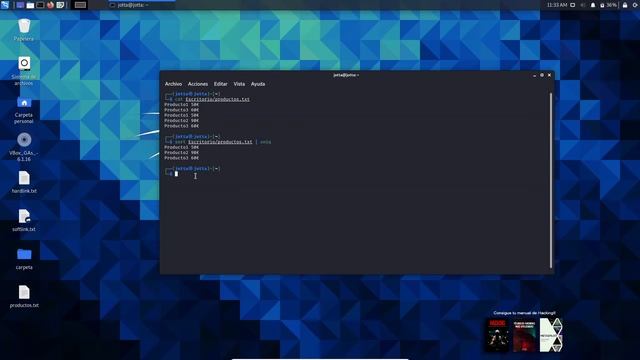The height and width of the screenshot is (360, 640).
Task: Click the volume icon in system tray
Action: coord(582,5)
